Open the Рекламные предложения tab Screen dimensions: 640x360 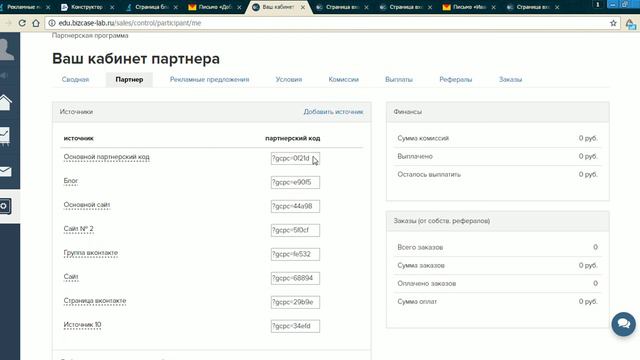click(x=209, y=80)
